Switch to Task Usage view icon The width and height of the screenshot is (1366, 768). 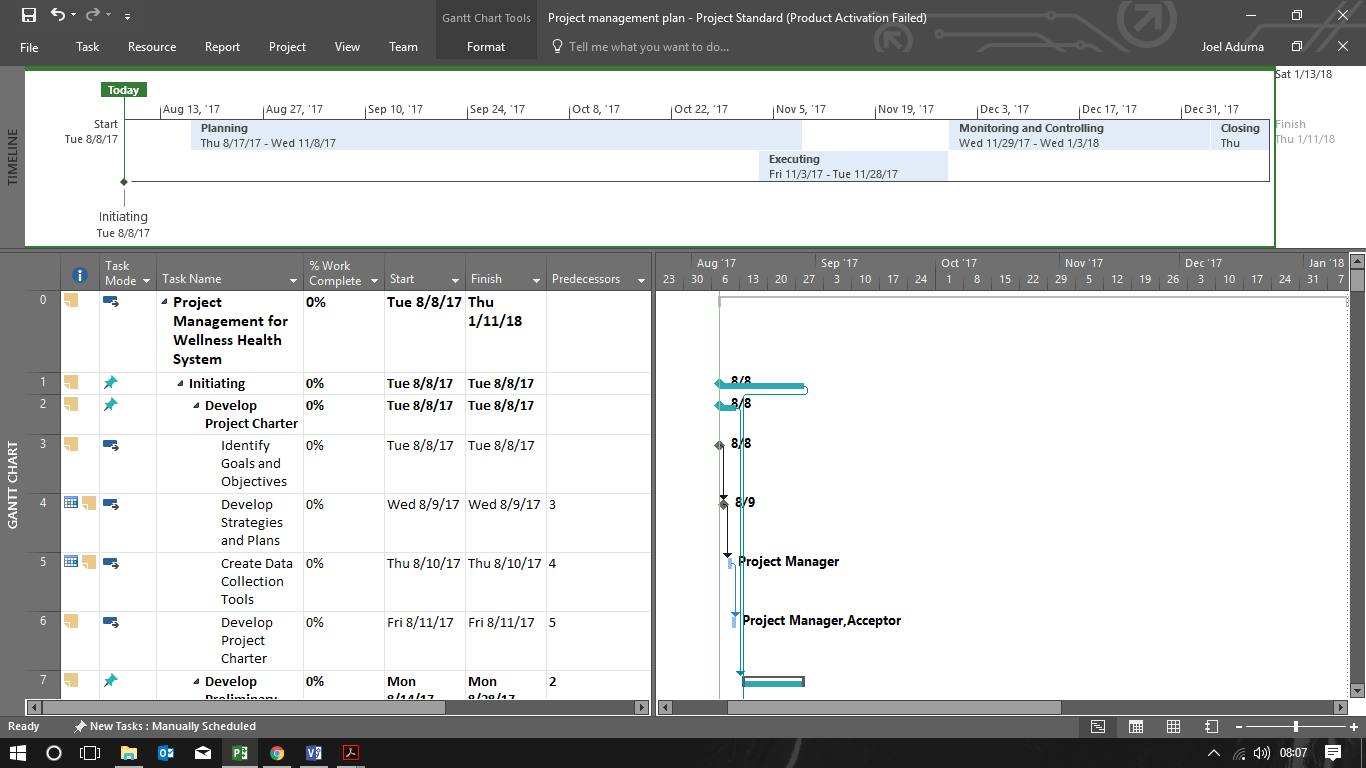[x=1136, y=726]
